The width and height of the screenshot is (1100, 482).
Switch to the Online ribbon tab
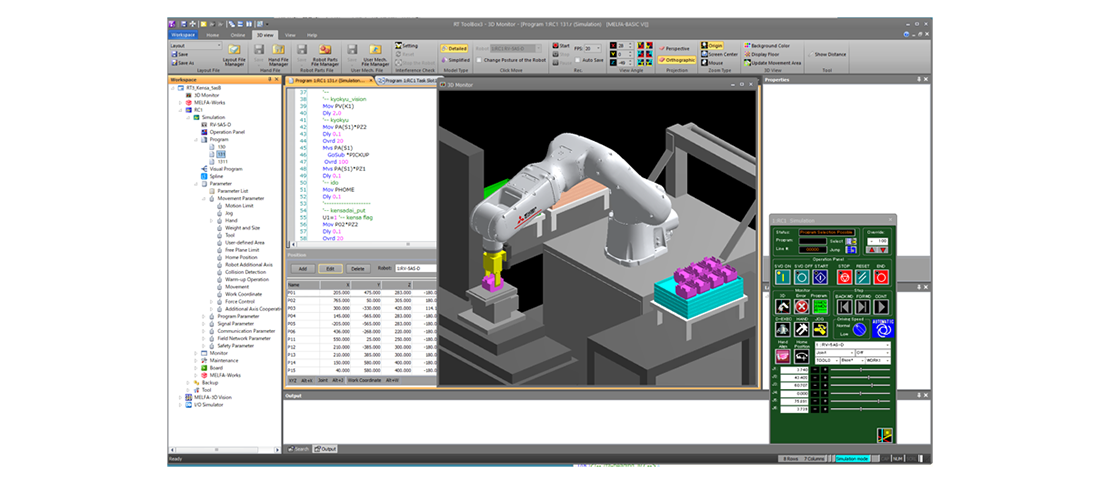[x=238, y=34]
